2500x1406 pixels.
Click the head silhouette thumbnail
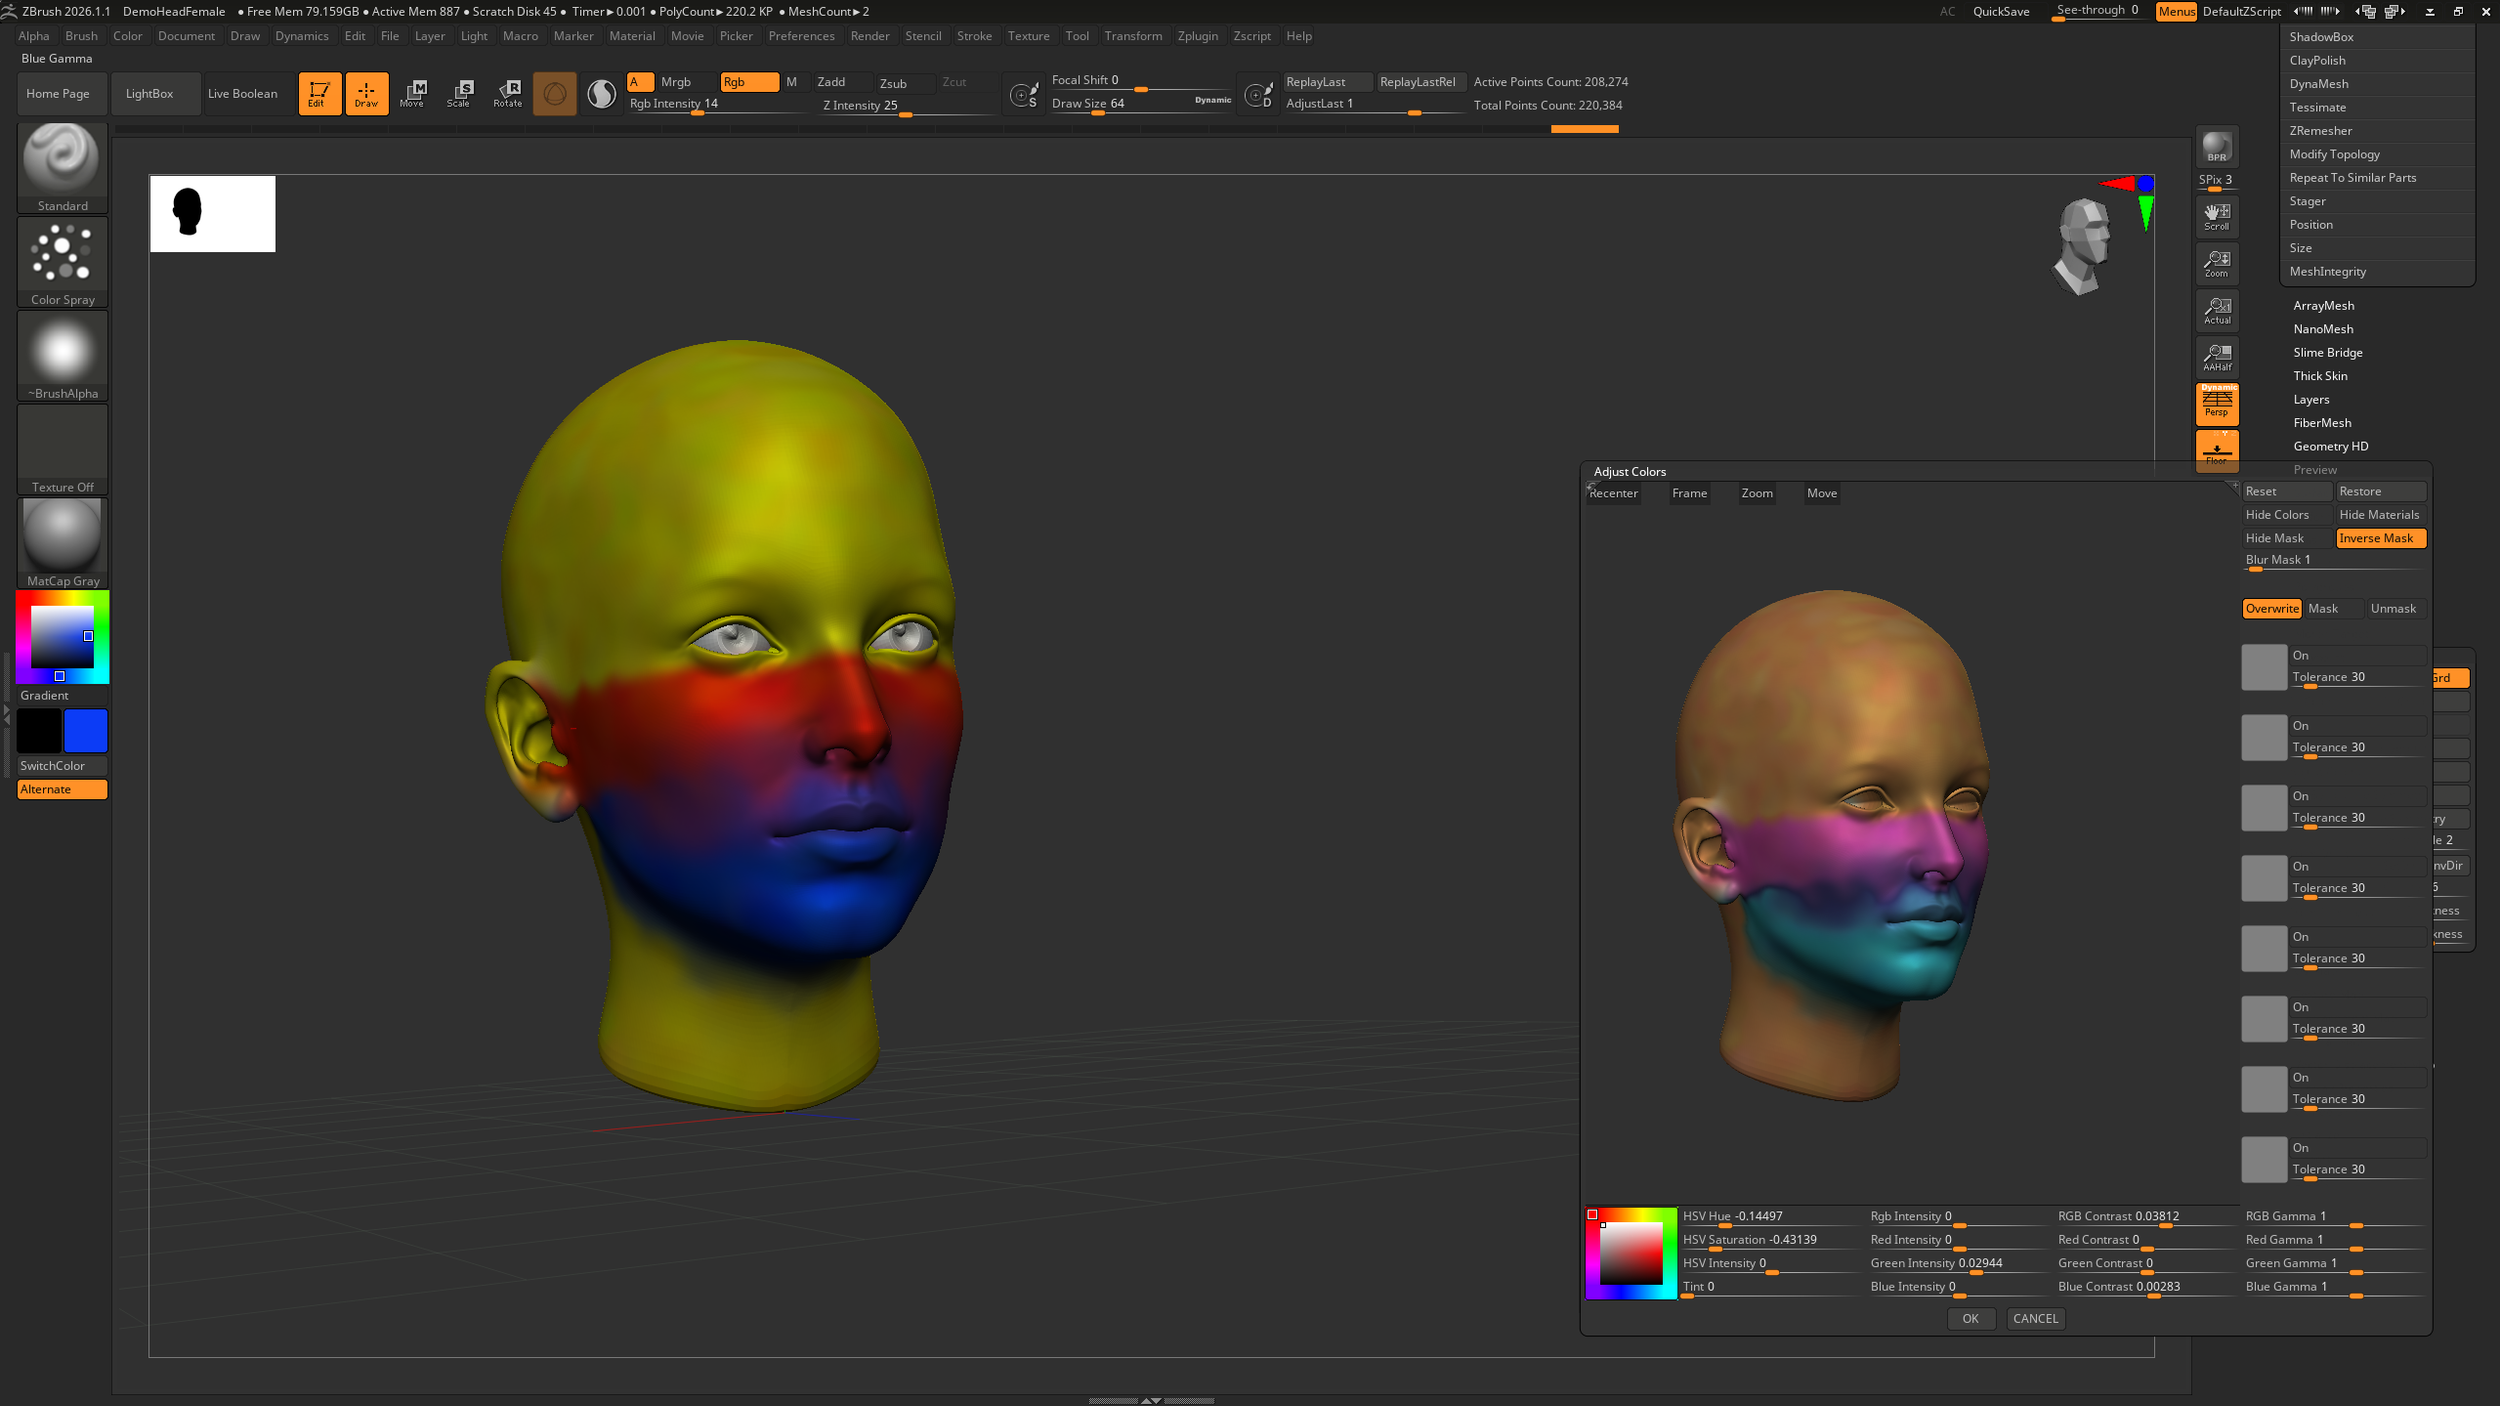point(212,213)
